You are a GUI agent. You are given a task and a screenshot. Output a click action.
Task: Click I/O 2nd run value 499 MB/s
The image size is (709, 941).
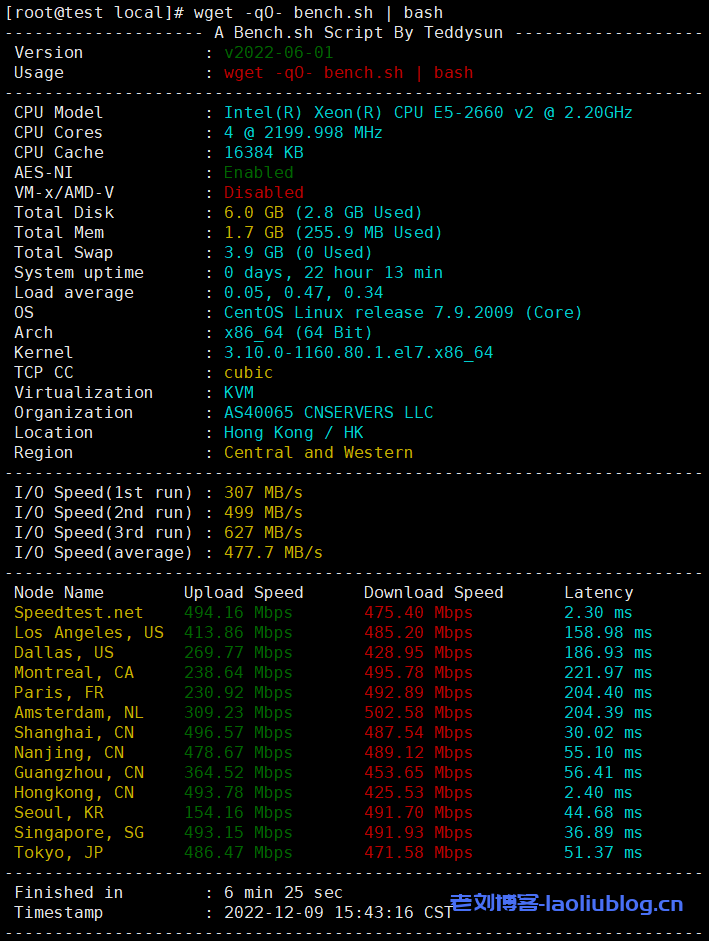pos(264,513)
